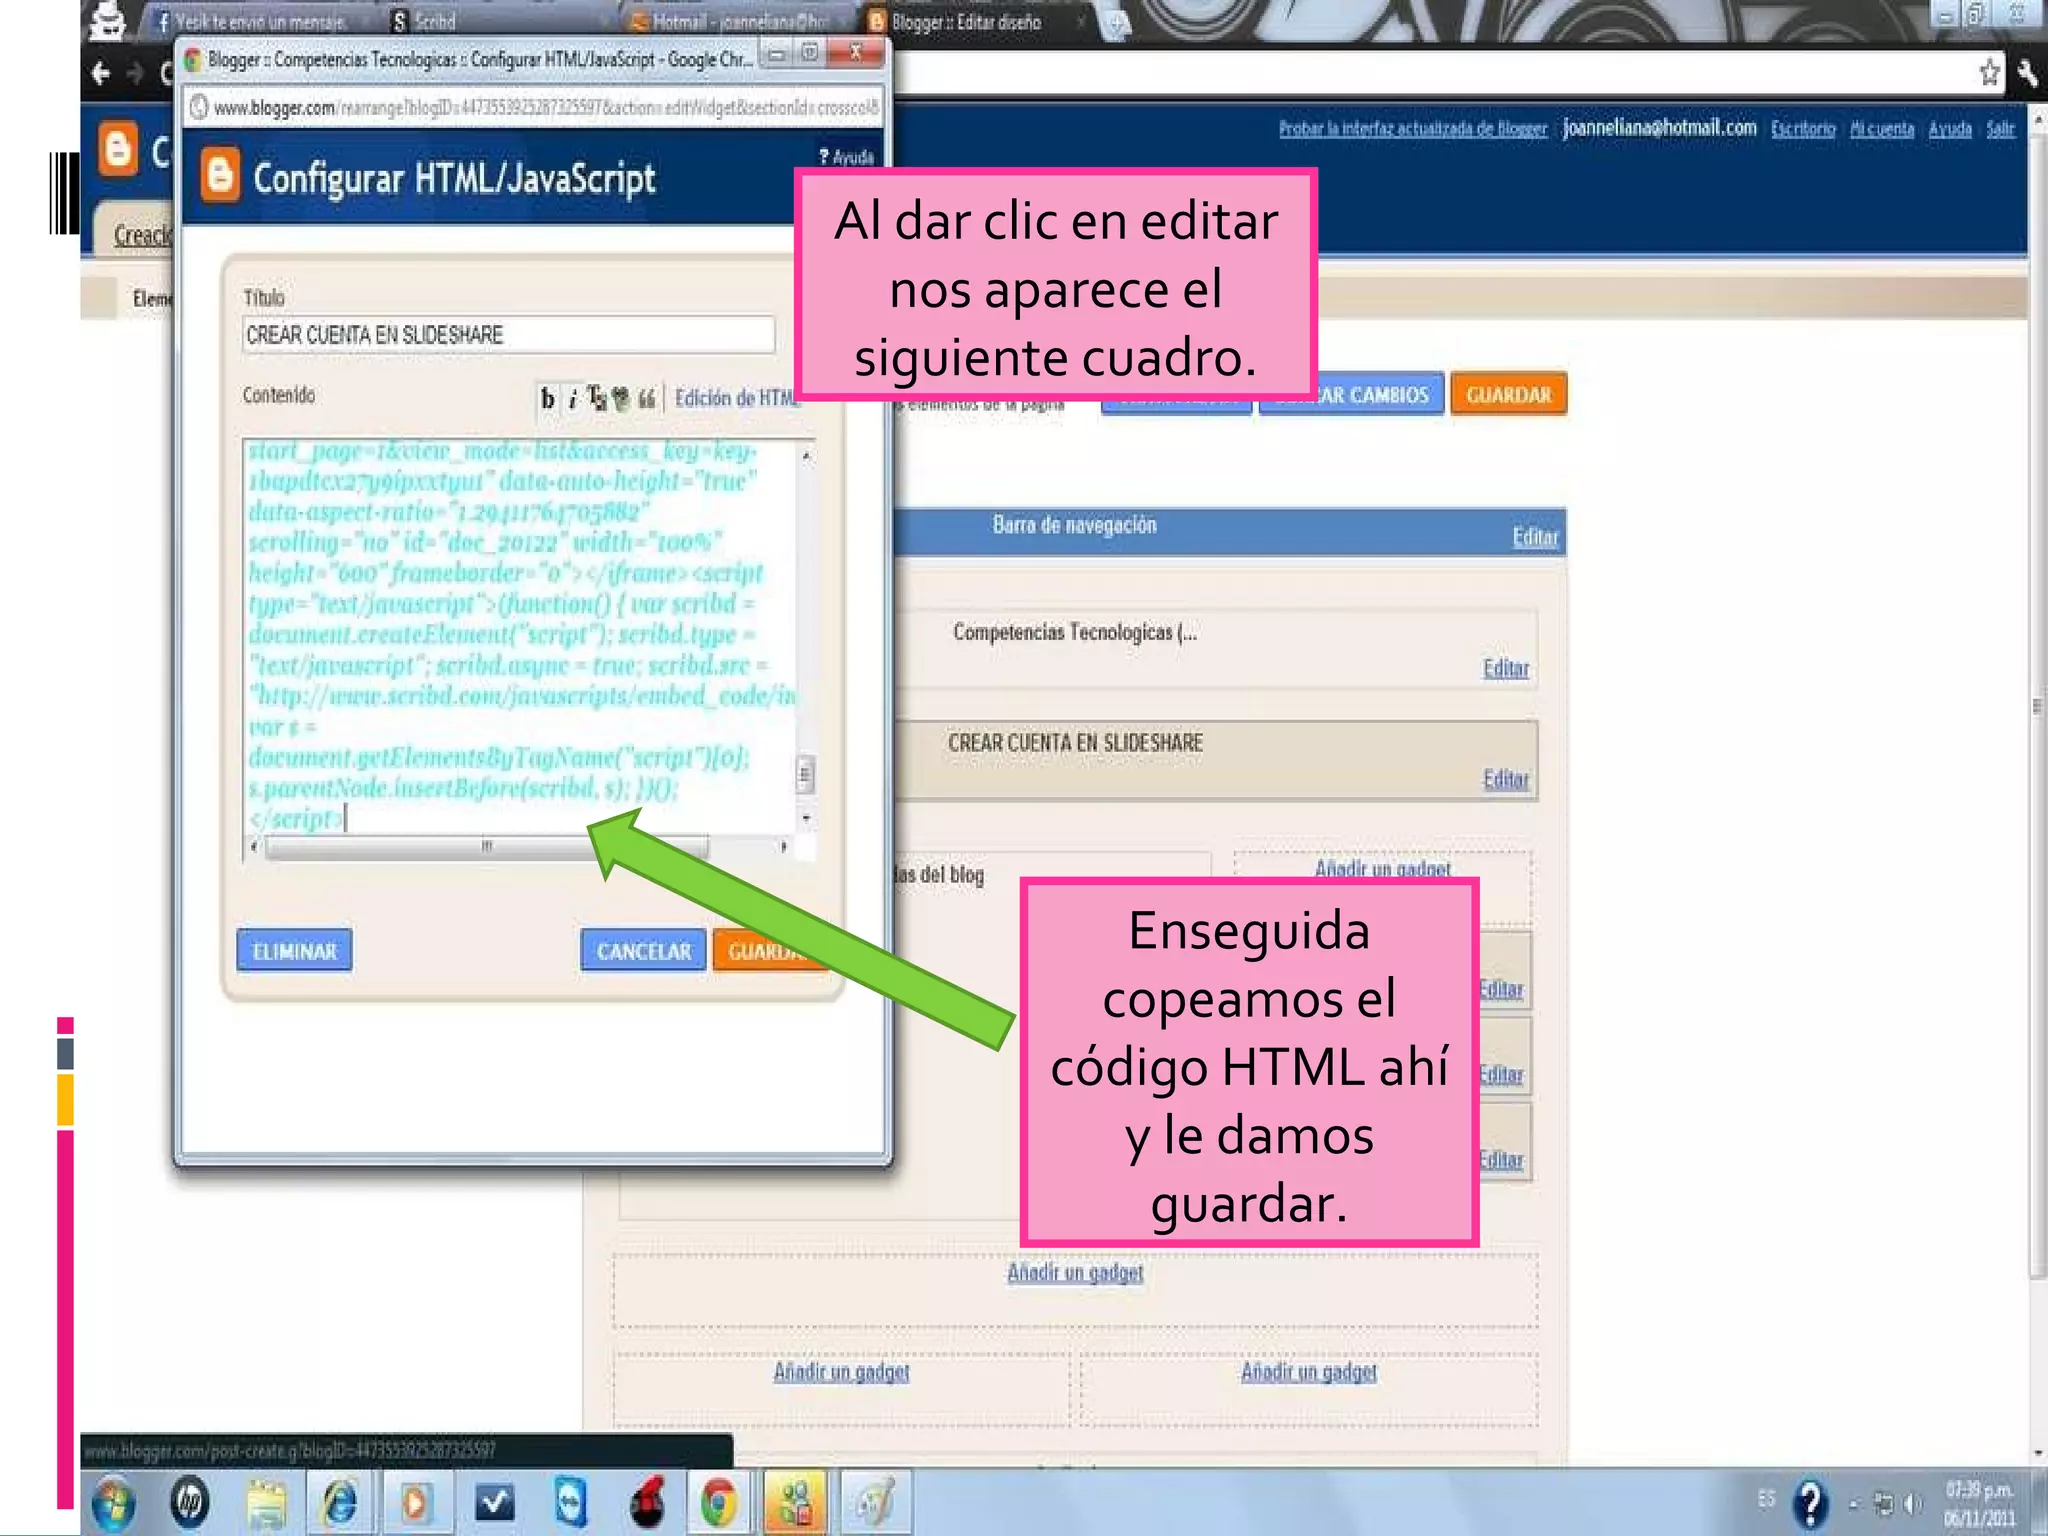Open Google Chrome from the taskbar
Viewport: 2048px width, 1536px height.
tap(718, 1503)
